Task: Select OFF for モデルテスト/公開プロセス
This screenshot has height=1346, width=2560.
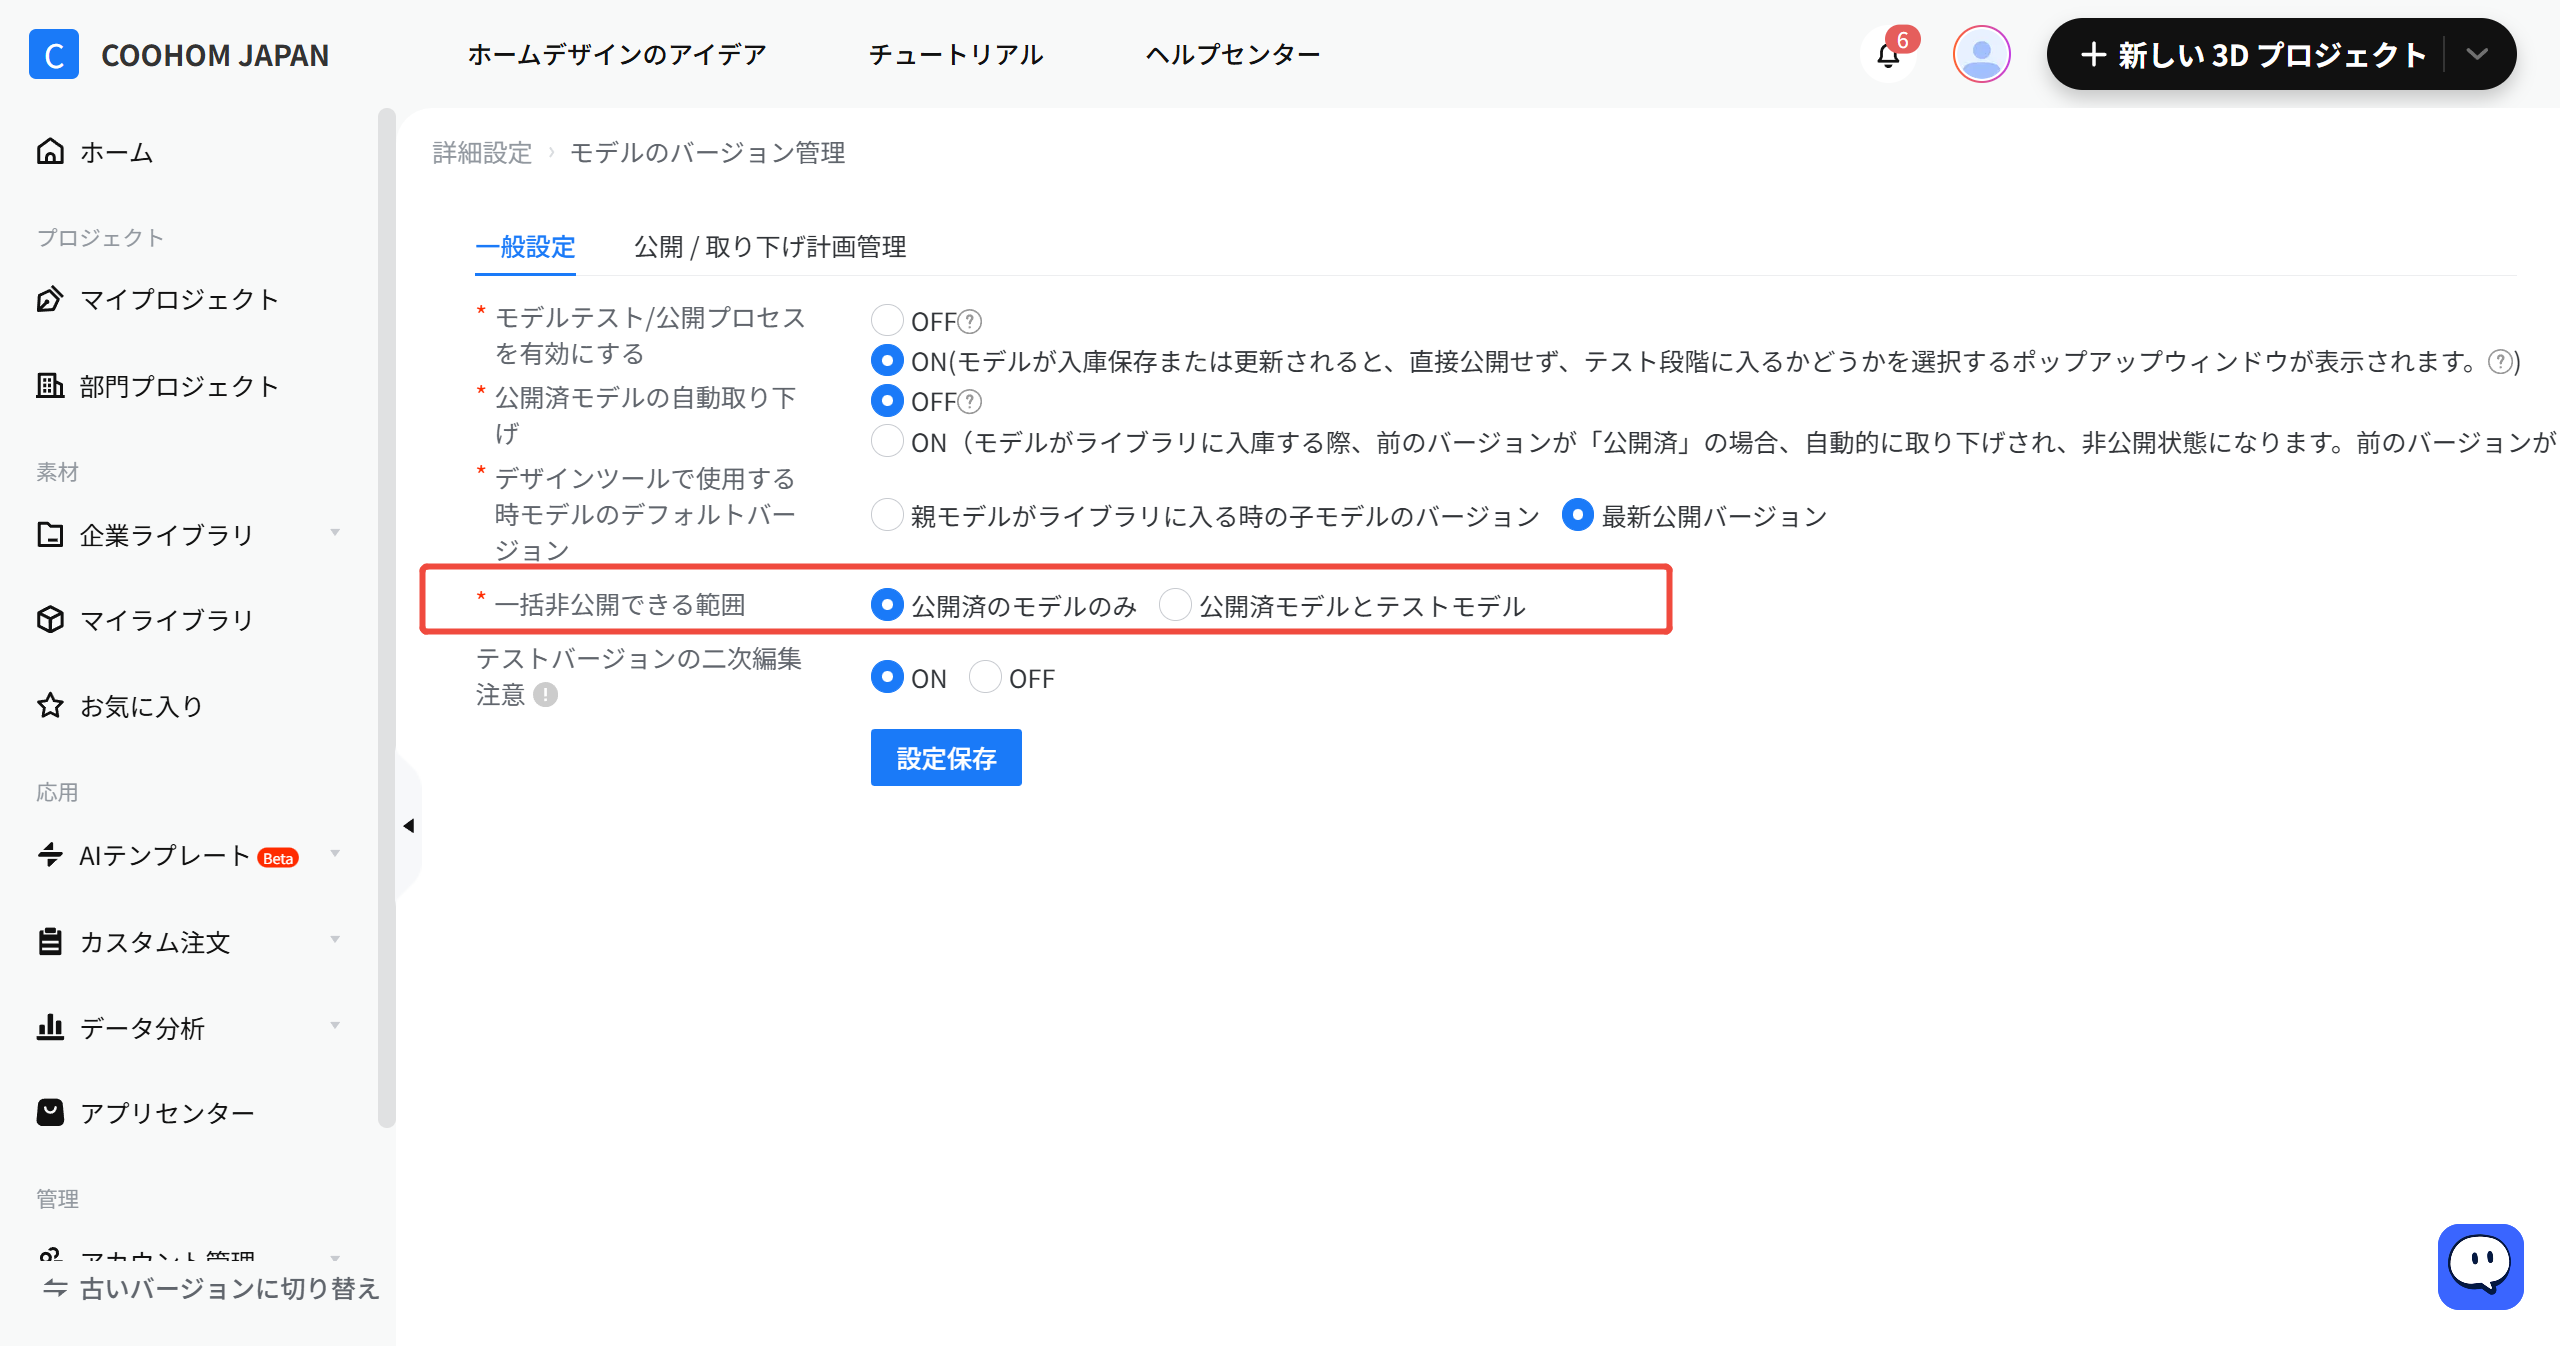Action: [887, 320]
